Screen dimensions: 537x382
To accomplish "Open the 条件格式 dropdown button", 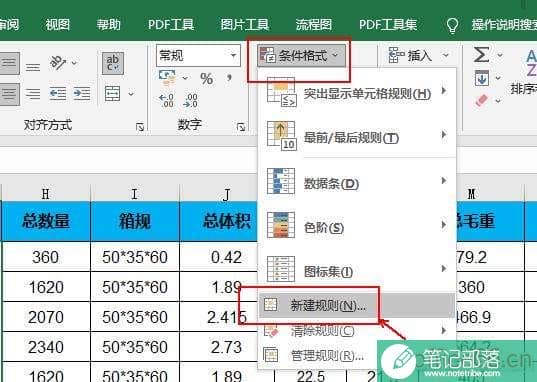I will click(301, 55).
